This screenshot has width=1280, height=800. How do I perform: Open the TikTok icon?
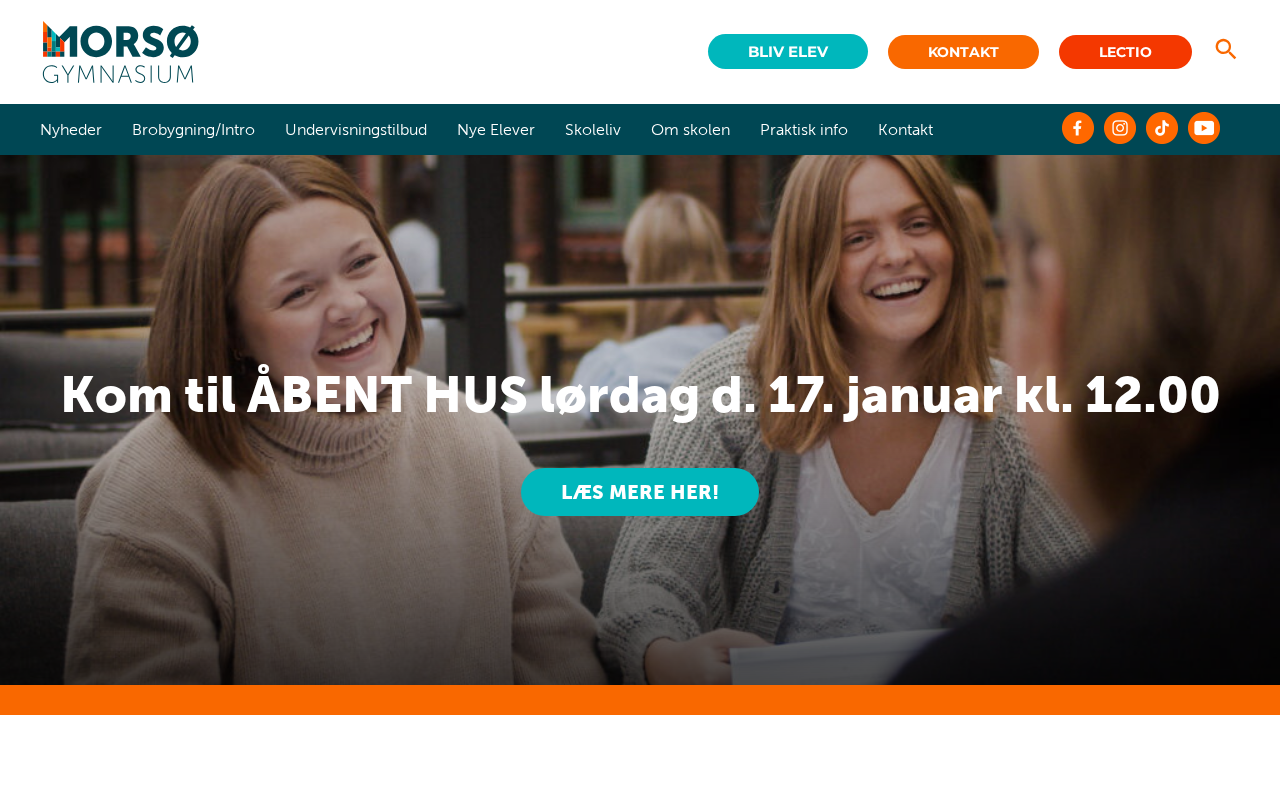pos(1162,128)
